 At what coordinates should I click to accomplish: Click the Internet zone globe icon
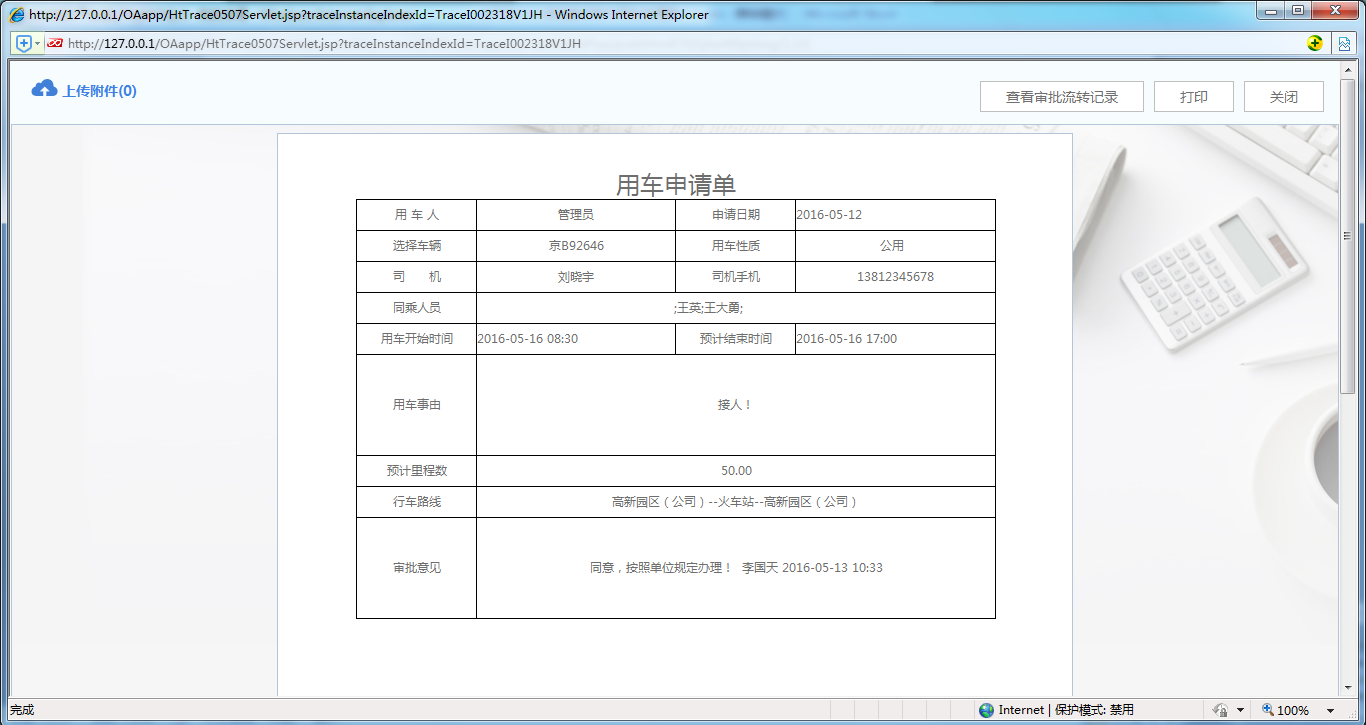pyautogui.click(x=987, y=710)
